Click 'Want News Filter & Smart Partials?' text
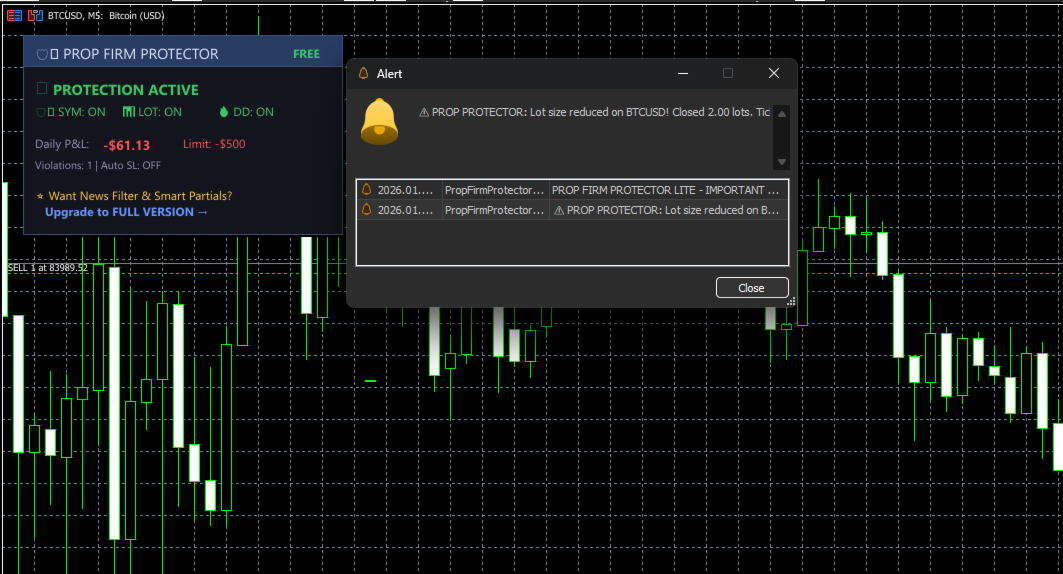This screenshot has width=1063, height=574. (x=140, y=196)
